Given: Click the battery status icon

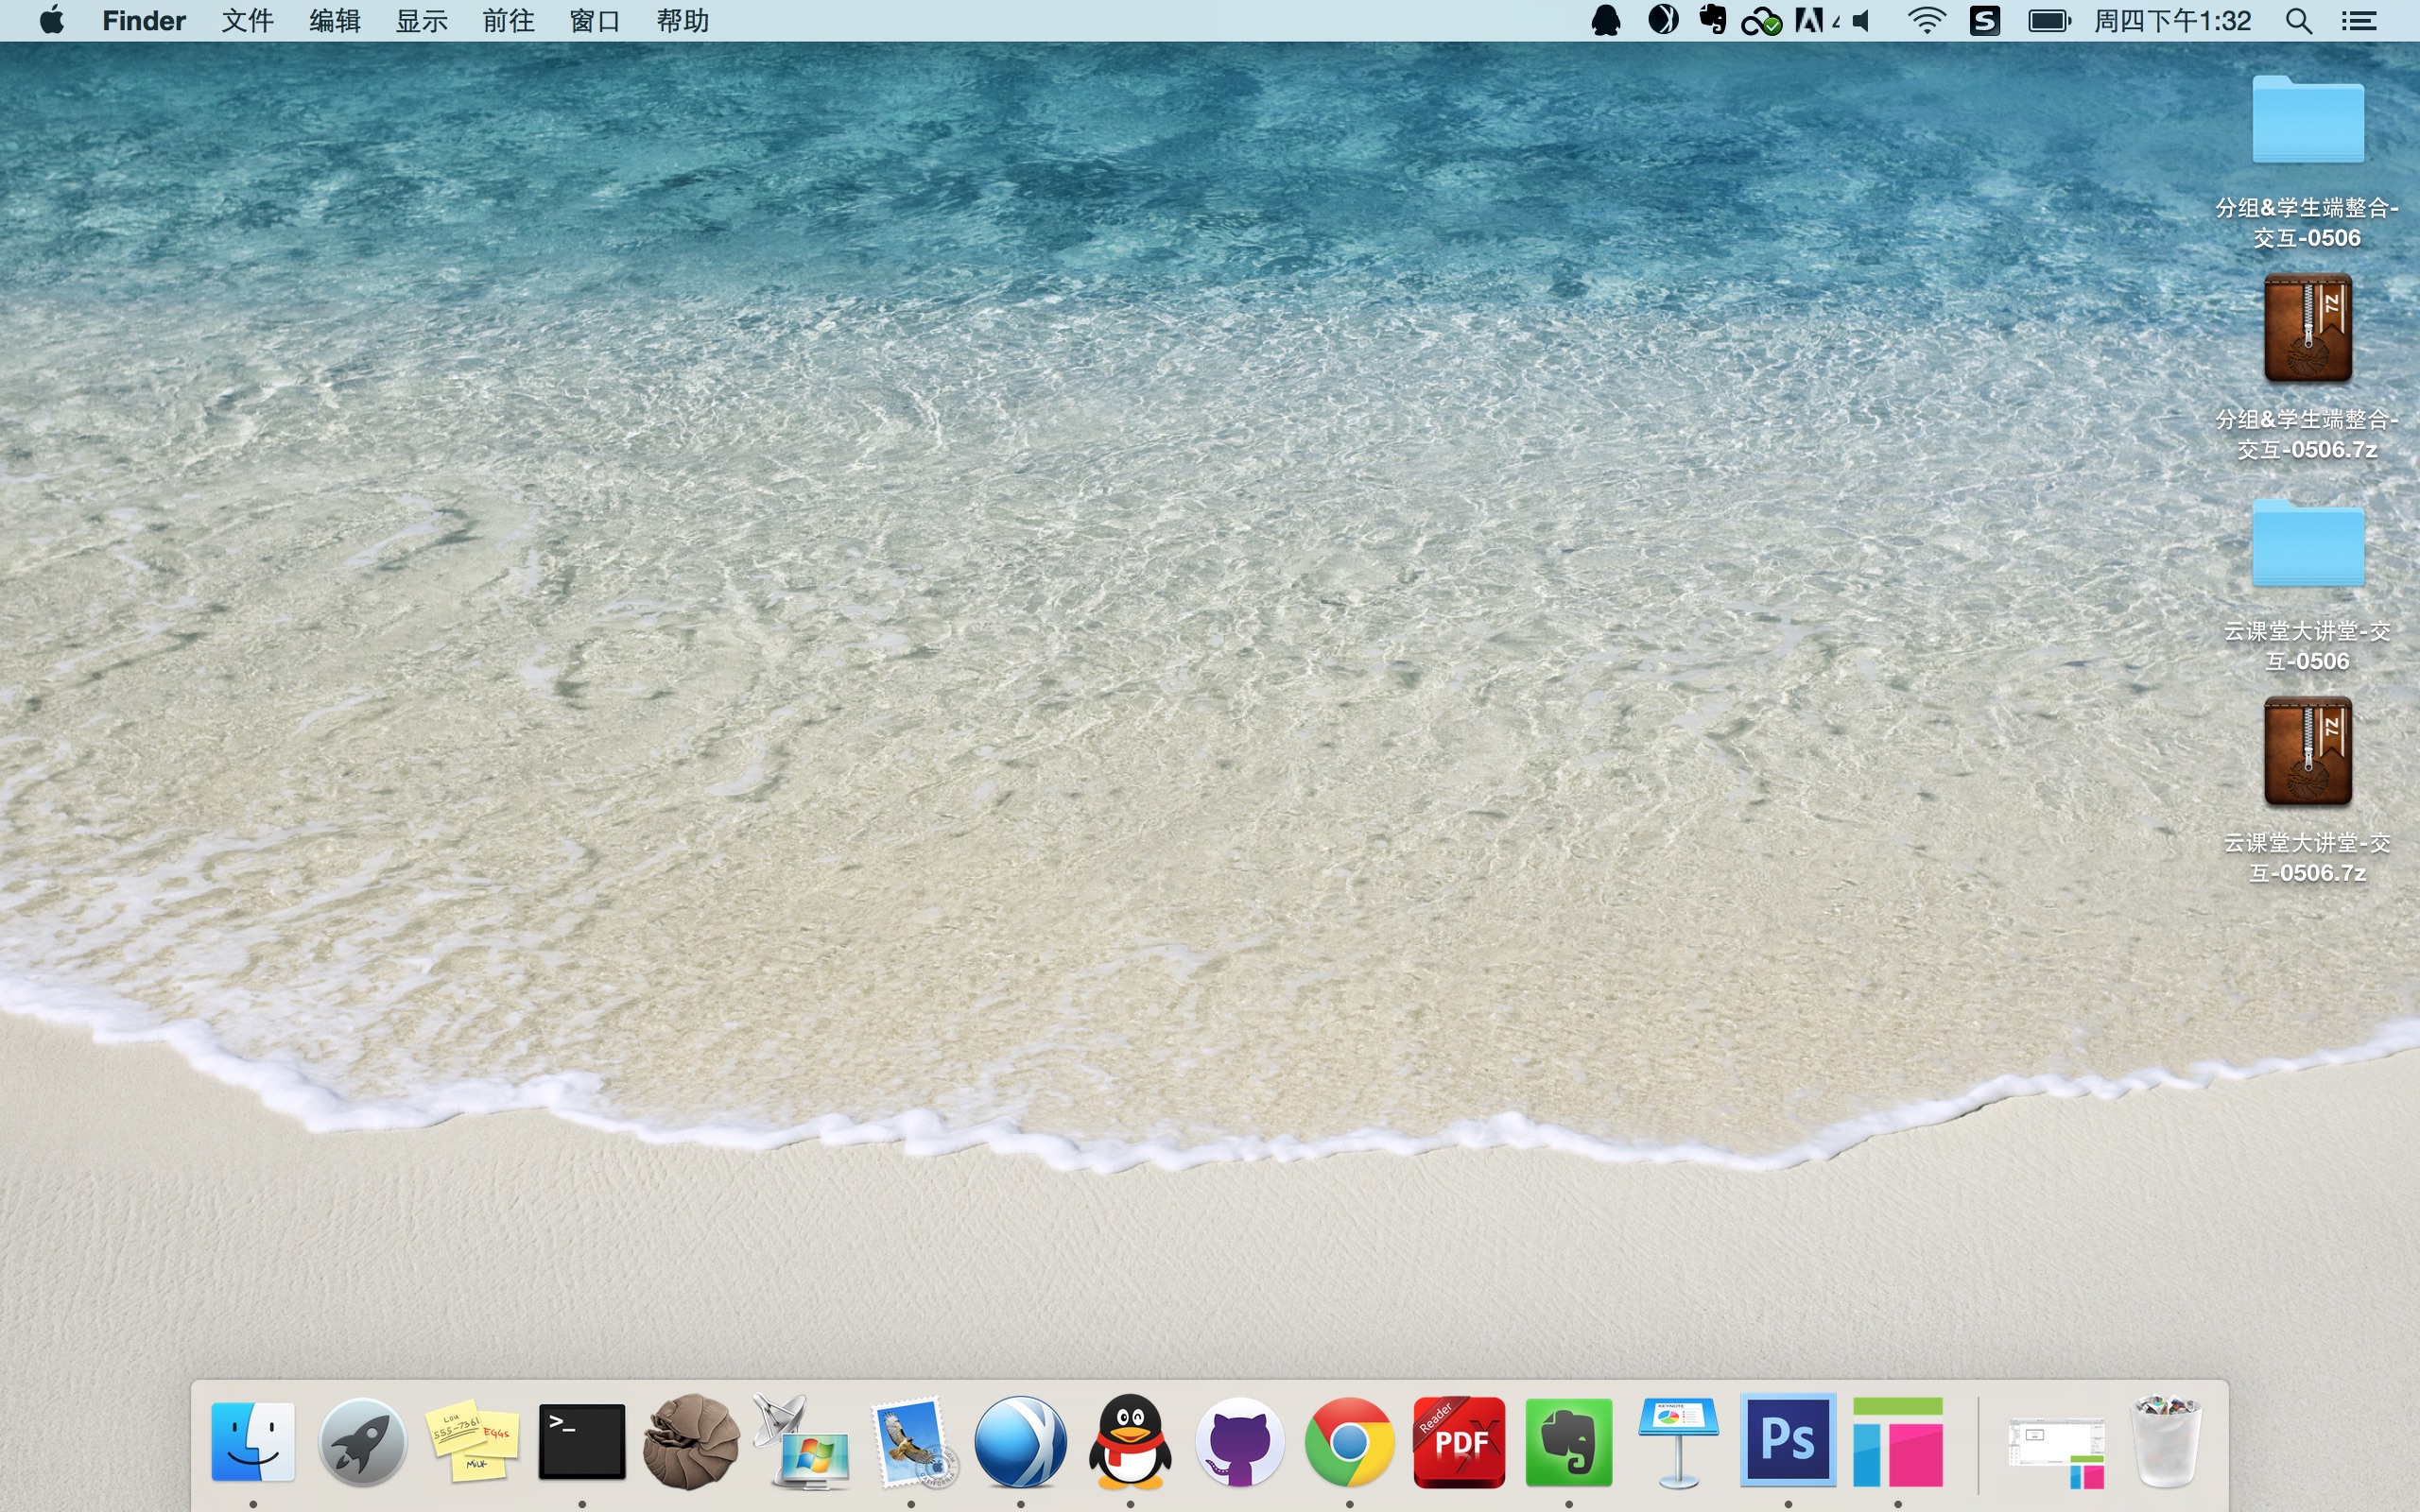Looking at the screenshot, I should pyautogui.click(x=2050, y=20).
